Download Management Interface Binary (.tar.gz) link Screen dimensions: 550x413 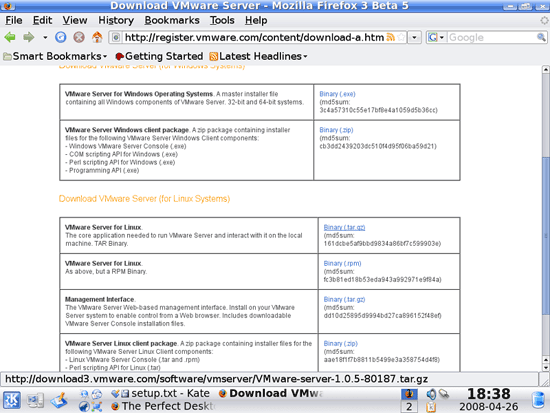(344, 299)
